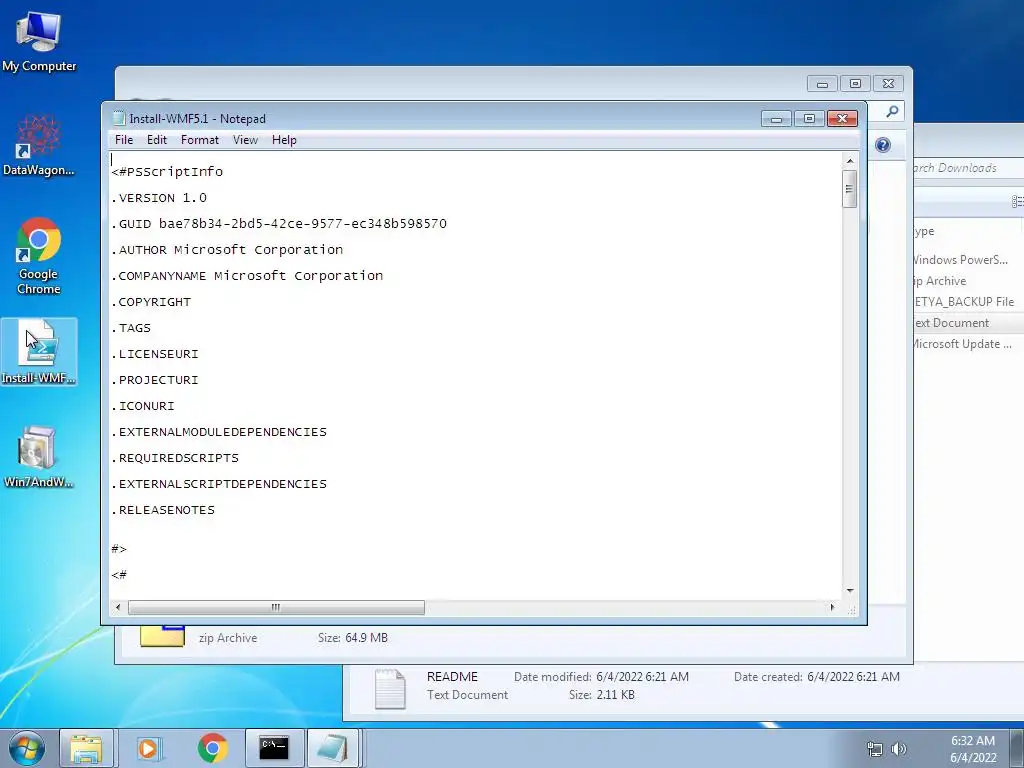The image size is (1024, 768).
Task: Place cursor on the .GUID line
Action: [x=279, y=224]
